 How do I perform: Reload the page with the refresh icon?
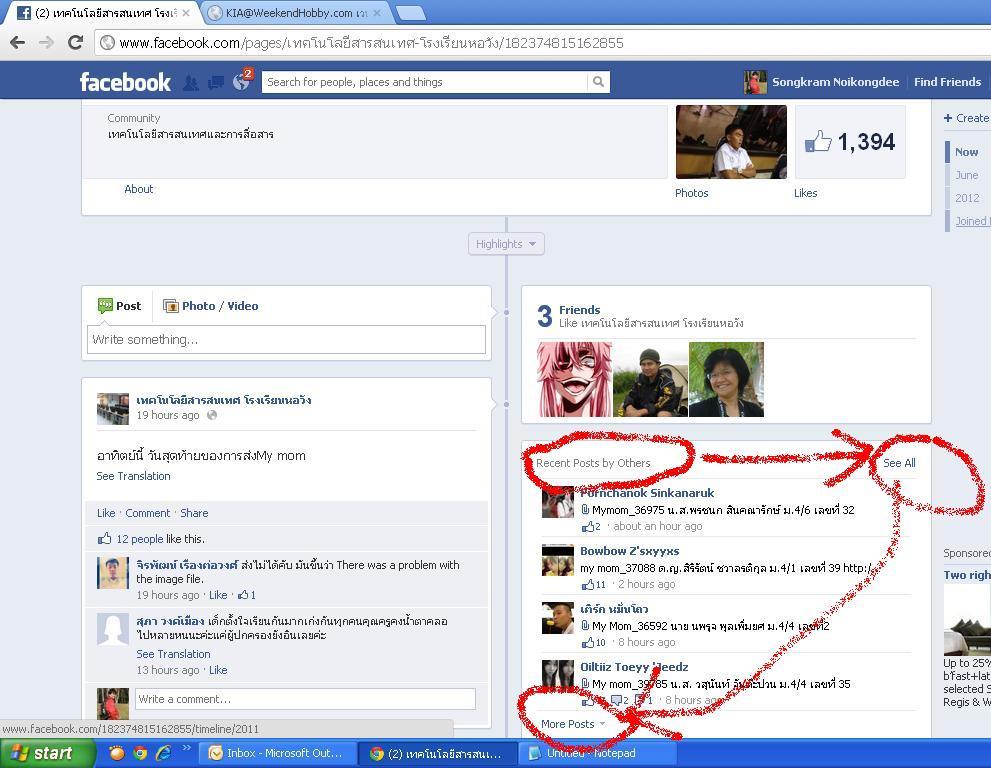[75, 42]
